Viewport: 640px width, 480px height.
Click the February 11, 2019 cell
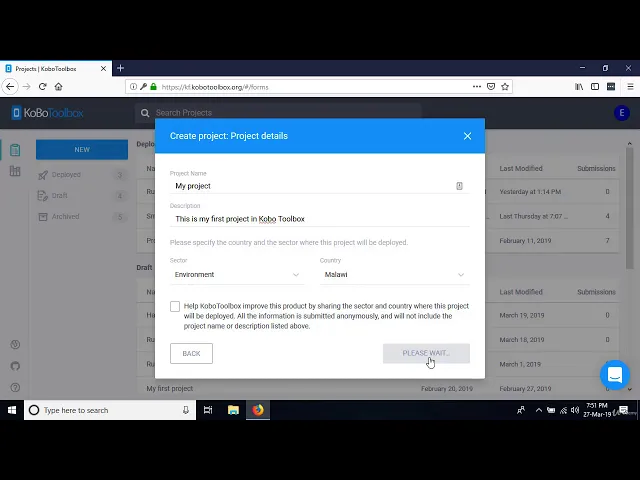(525, 241)
